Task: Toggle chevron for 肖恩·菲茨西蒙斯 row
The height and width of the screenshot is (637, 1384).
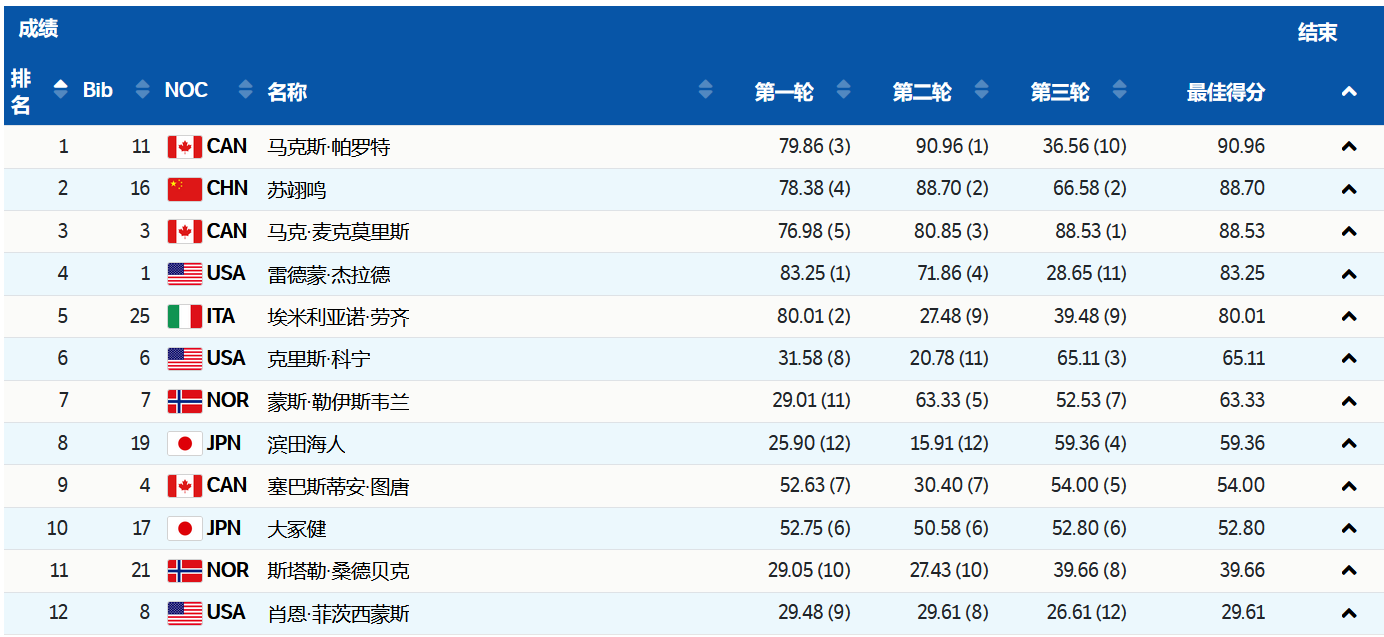Action: pyautogui.click(x=1349, y=613)
